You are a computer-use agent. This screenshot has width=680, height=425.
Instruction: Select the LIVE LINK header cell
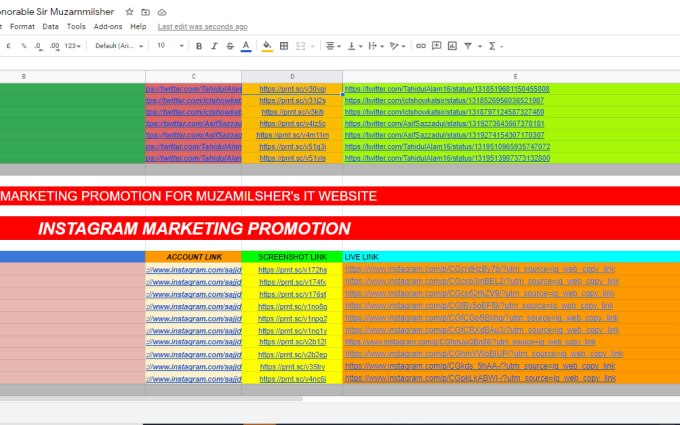(x=511, y=257)
